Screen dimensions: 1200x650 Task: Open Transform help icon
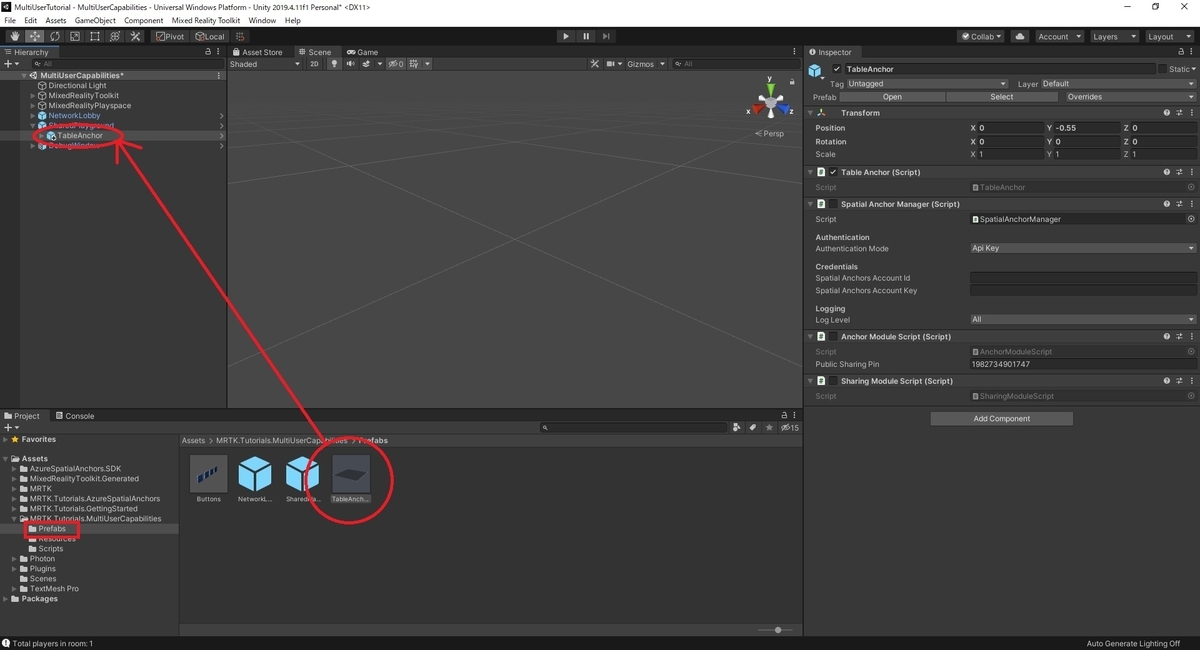click(1167, 113)
